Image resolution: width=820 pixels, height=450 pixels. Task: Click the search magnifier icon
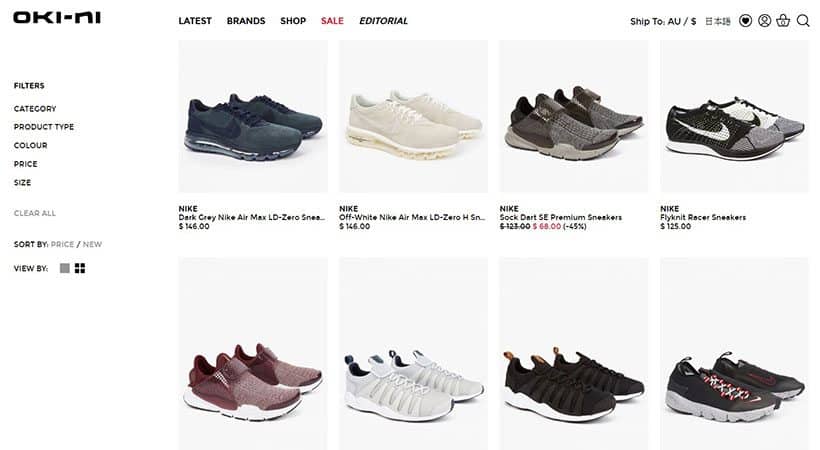point(803,21)
